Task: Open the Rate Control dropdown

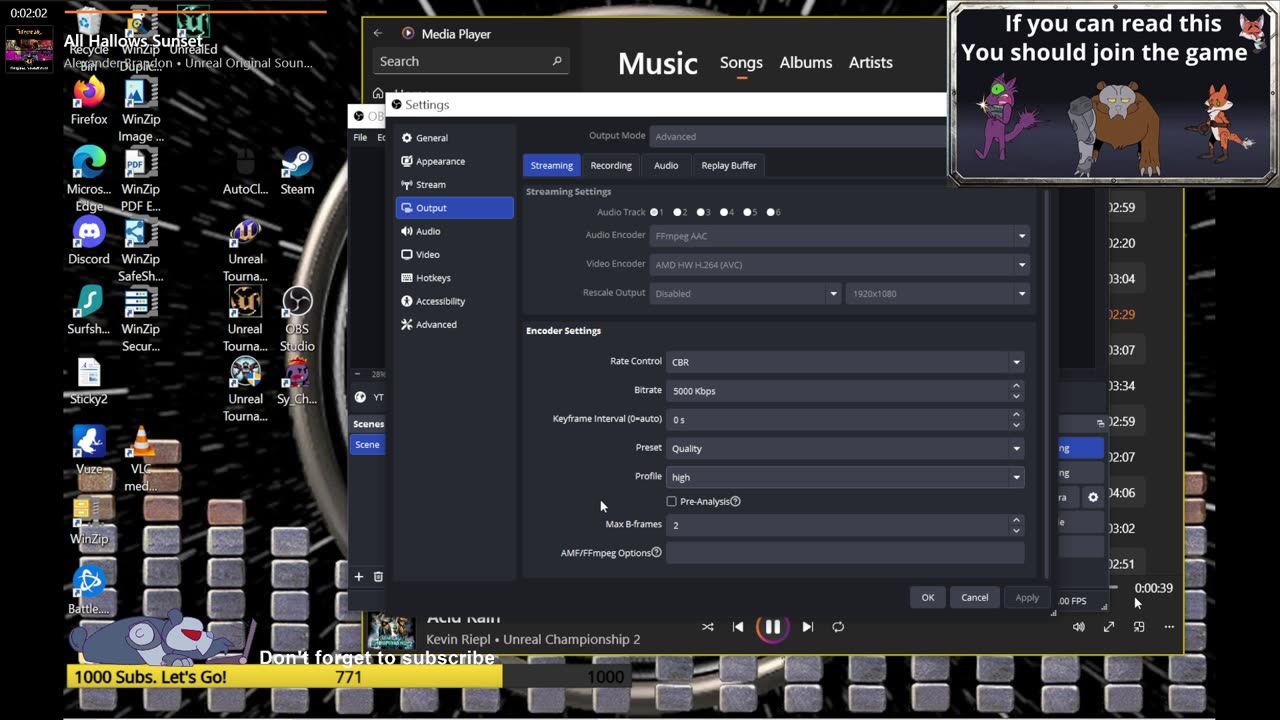Action: [x=845, y=362]
